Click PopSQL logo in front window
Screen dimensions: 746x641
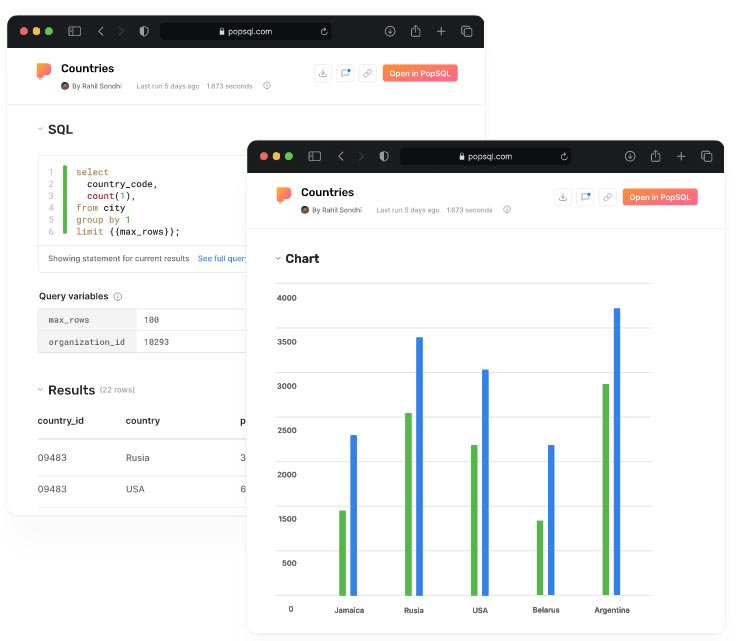point(284,195)
